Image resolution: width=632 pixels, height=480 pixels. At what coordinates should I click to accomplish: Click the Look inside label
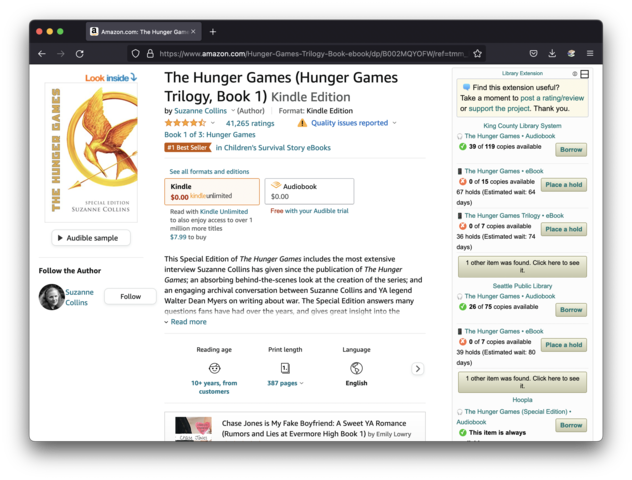coord(111,78)
